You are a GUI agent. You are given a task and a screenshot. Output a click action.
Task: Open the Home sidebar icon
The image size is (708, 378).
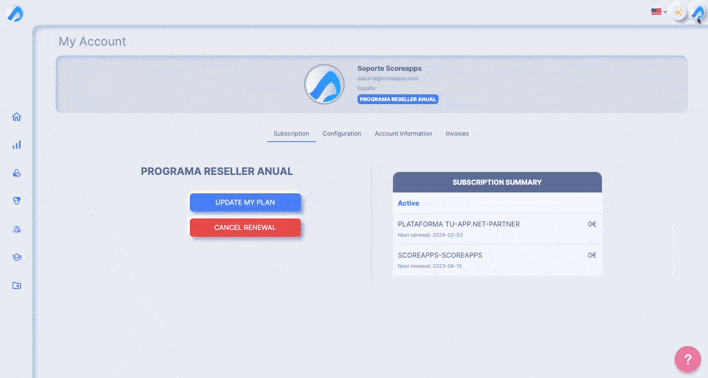[17, 117]
